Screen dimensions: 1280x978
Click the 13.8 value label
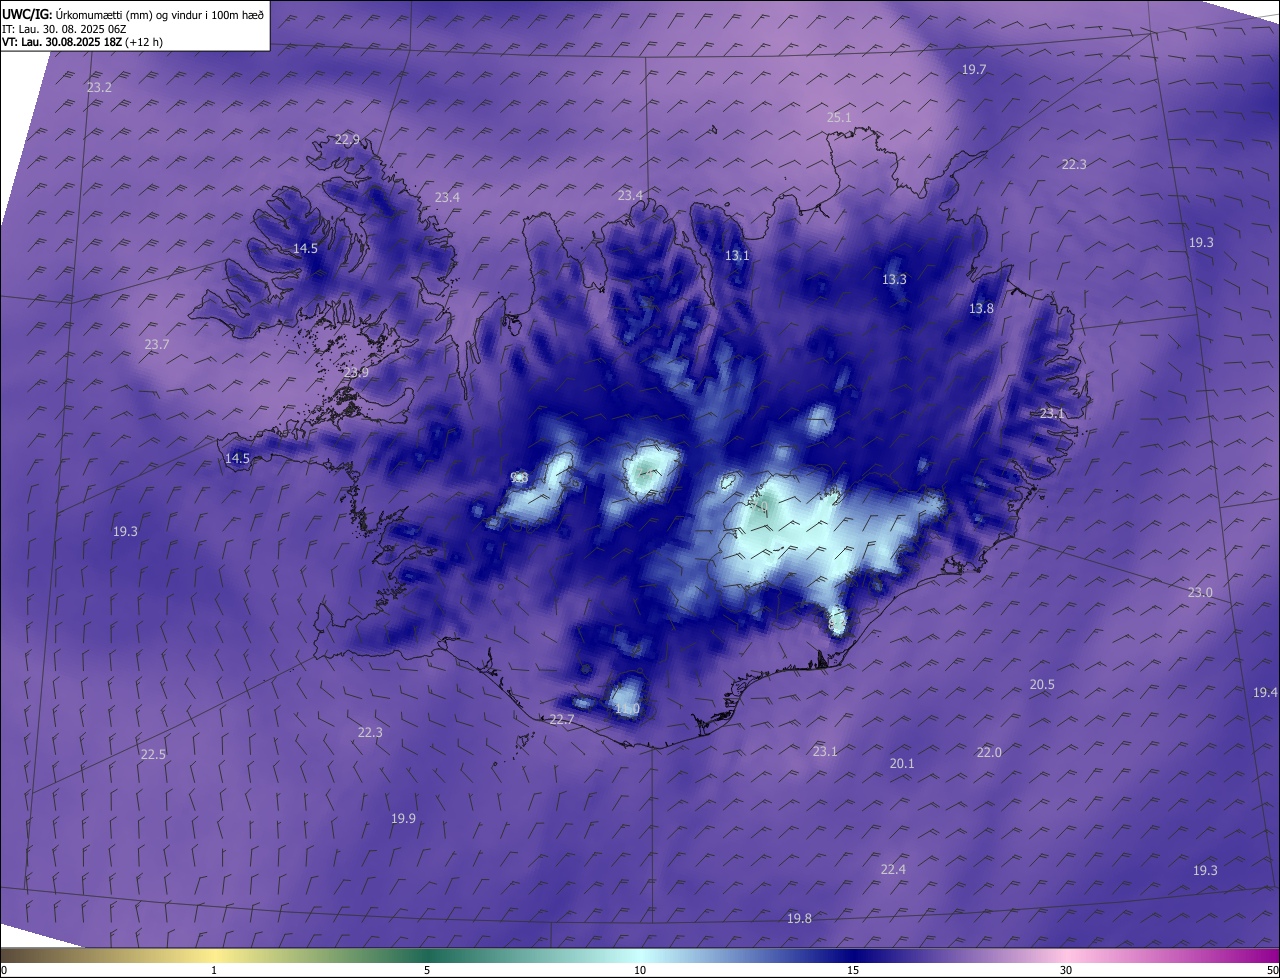click(x=981, y=310)
